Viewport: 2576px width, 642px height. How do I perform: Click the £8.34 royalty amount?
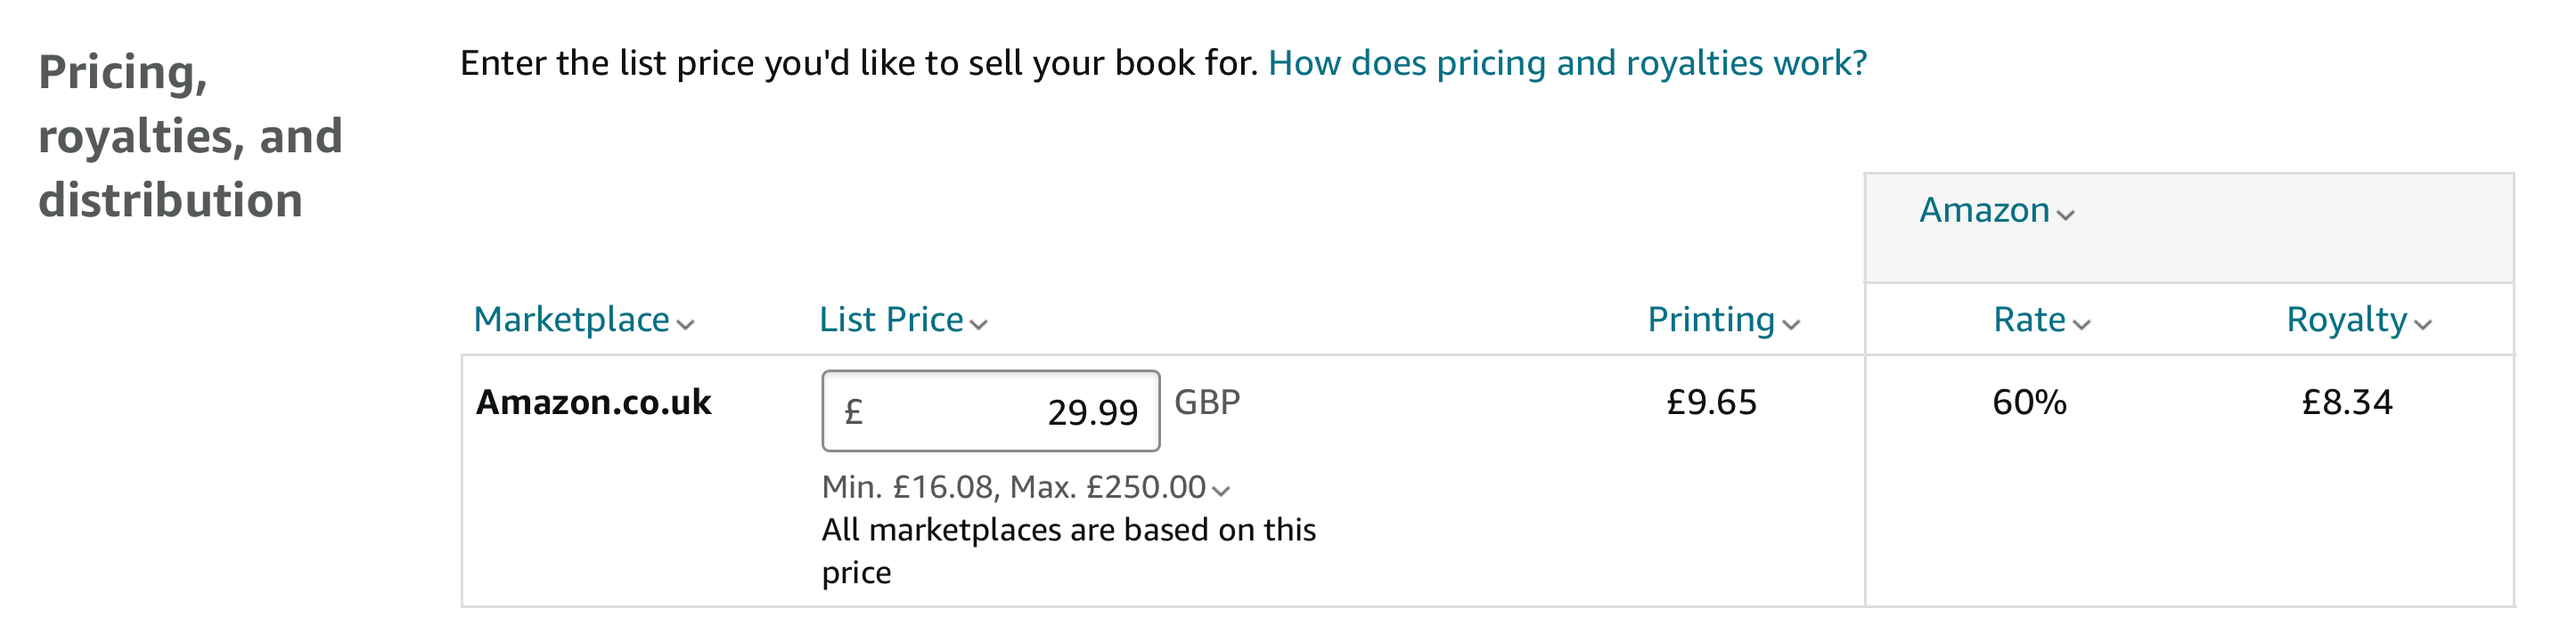tap(2347, 402)
